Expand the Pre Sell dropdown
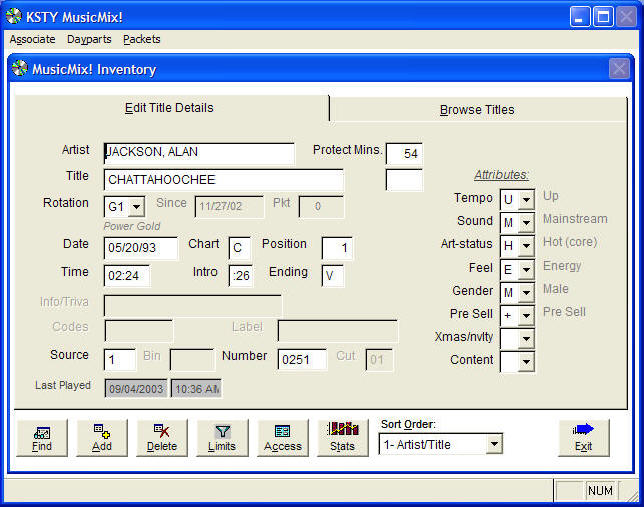 coord(526,316)
